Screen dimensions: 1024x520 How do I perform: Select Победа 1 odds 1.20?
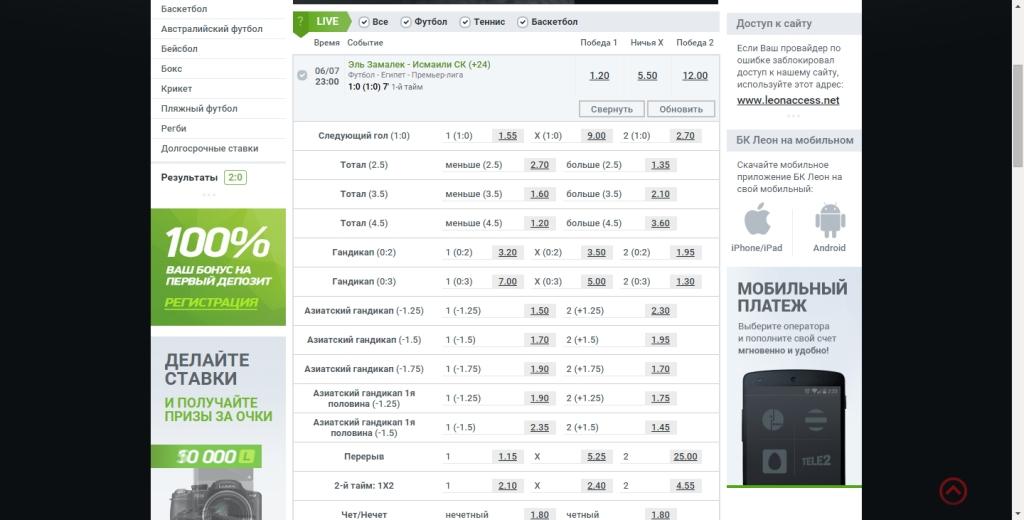click(599, 76)
